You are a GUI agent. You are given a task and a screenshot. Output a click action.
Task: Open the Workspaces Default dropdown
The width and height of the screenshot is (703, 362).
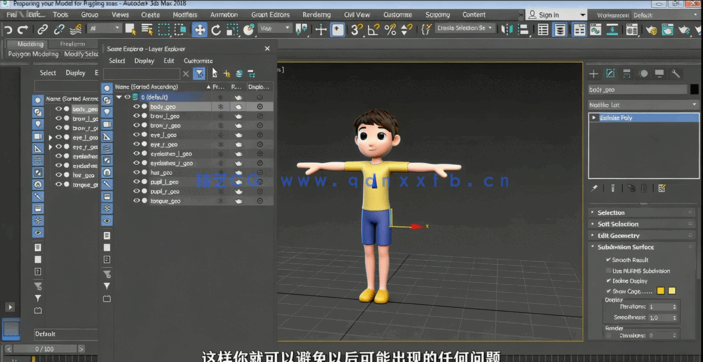[x=665, y=15]
